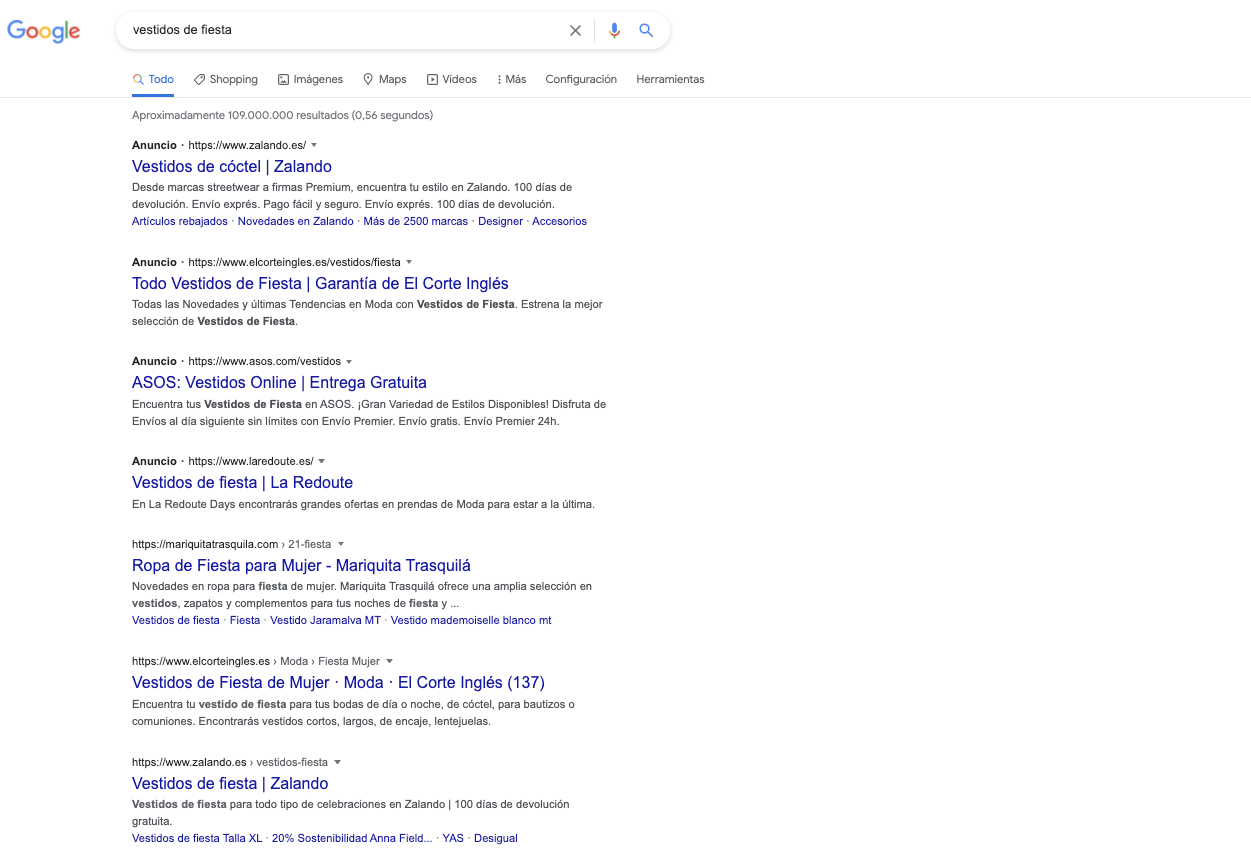
Task: Click 'Artículos rebajados' sitelink
Action: 180,221
